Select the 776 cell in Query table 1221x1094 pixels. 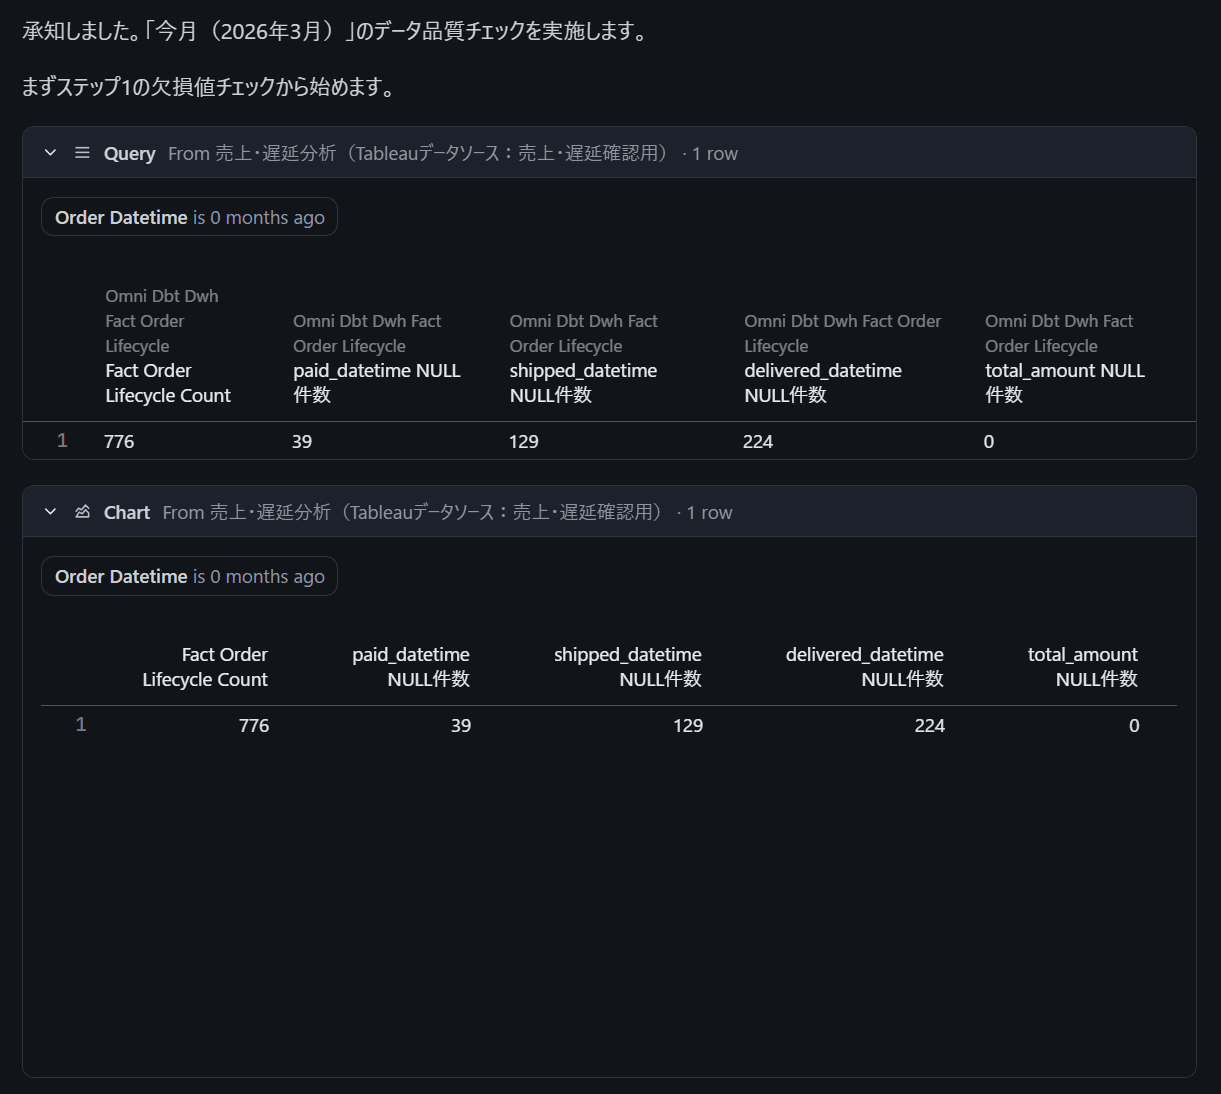pos(119,441)
